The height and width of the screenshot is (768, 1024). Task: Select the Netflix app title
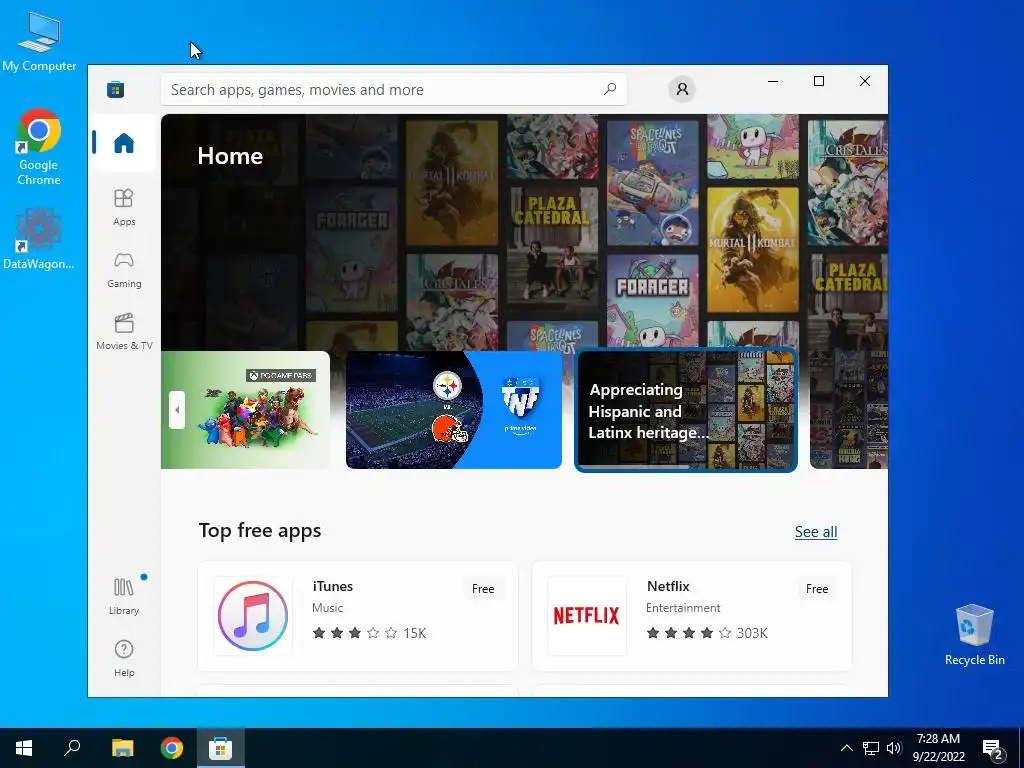tap(668, 586)
